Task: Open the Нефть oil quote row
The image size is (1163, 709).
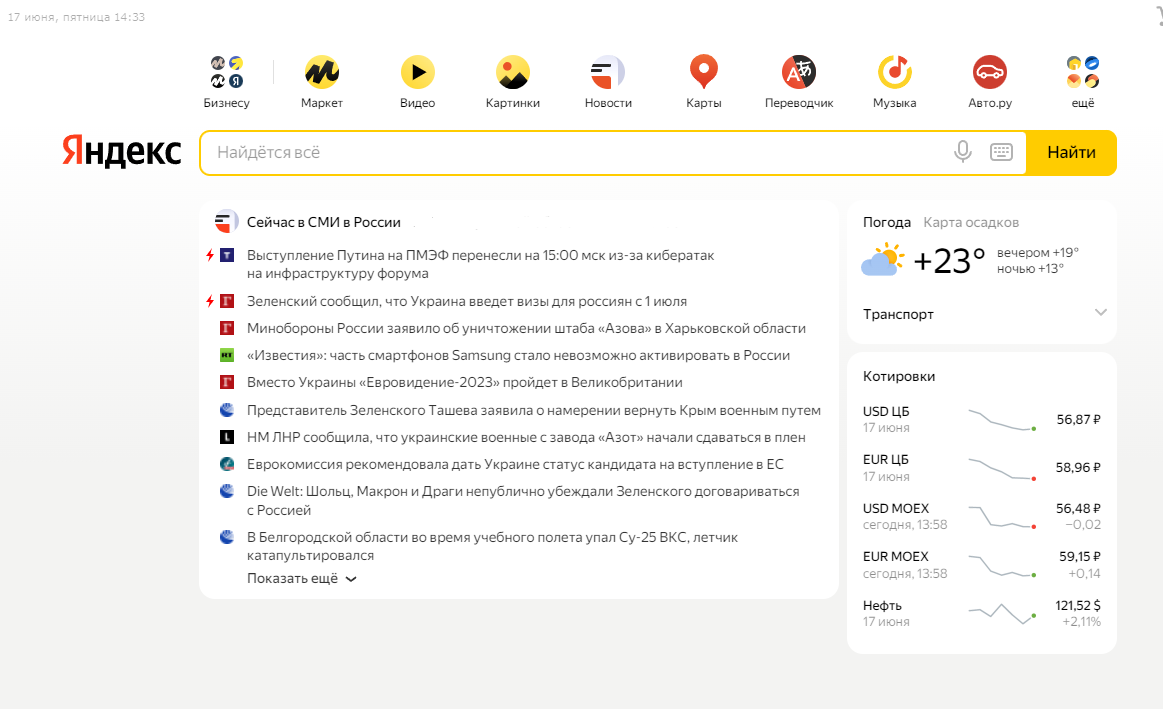Action: 981,613
